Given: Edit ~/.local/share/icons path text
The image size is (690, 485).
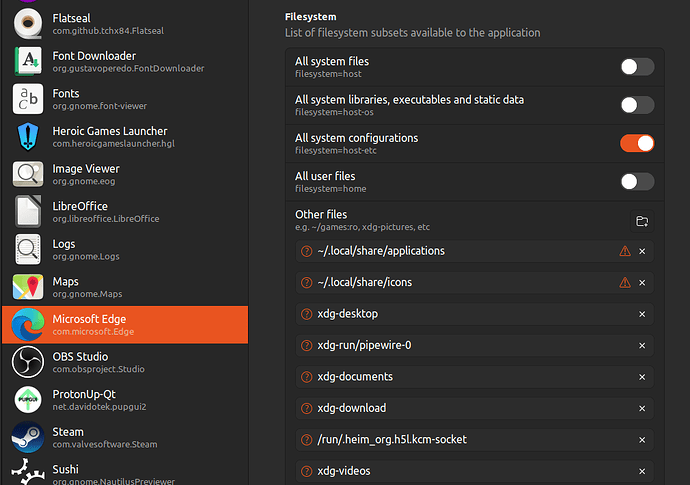Looking at the screenshot, I should point(365,283).
